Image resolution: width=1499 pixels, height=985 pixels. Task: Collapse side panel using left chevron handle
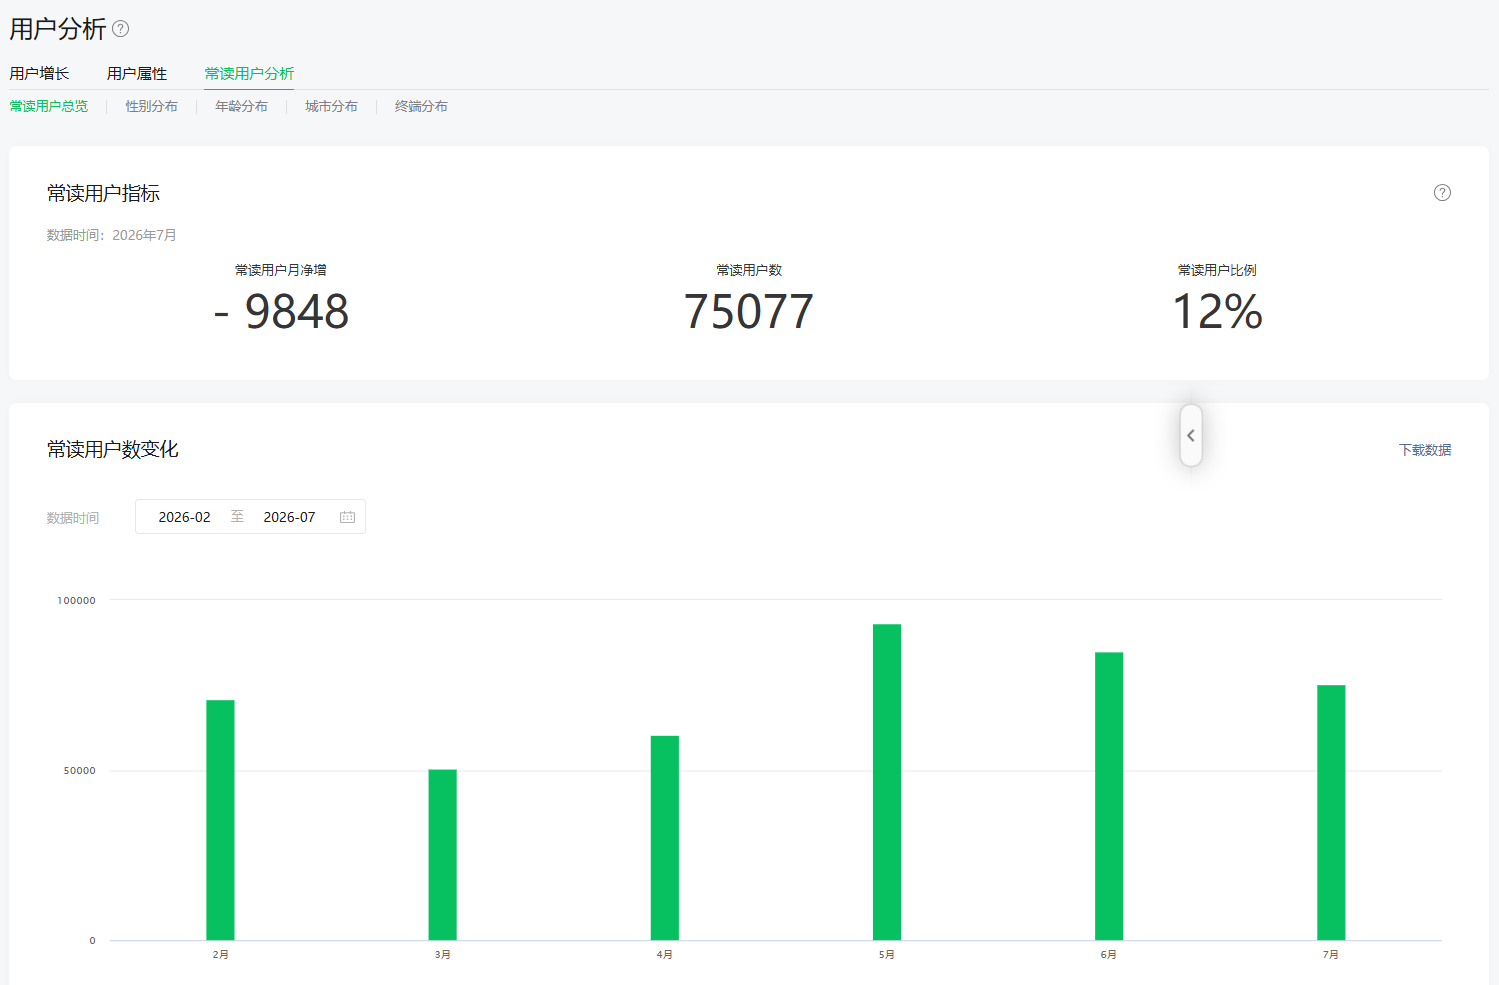coord(1191,436)
